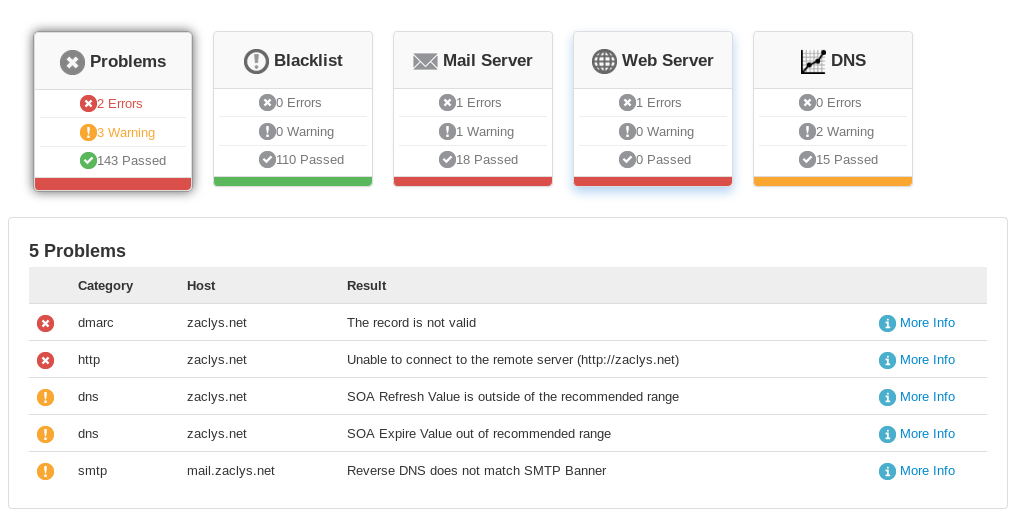
Task: Click the red error icon in dmarc row
Action: point(45,323)
